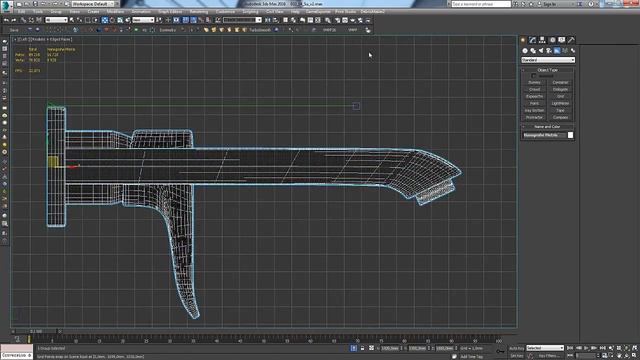The width and height of the screenshot is (640, 360).
Task: Open the Selected key filter dropdown
Action: (545, 348)
